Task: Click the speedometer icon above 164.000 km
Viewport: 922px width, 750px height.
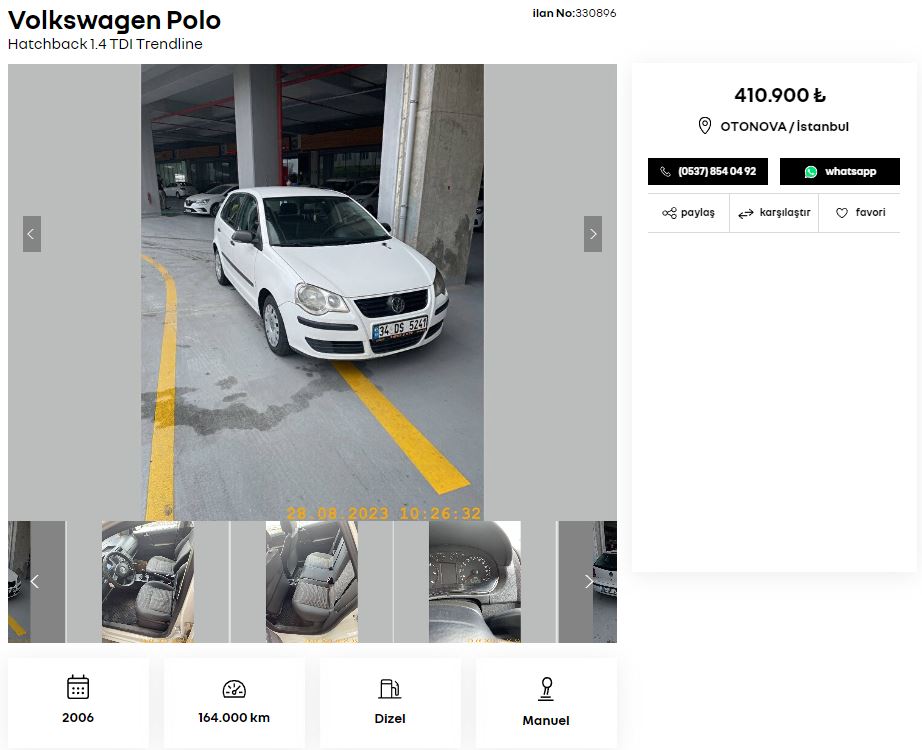Action: coord(234,689)
